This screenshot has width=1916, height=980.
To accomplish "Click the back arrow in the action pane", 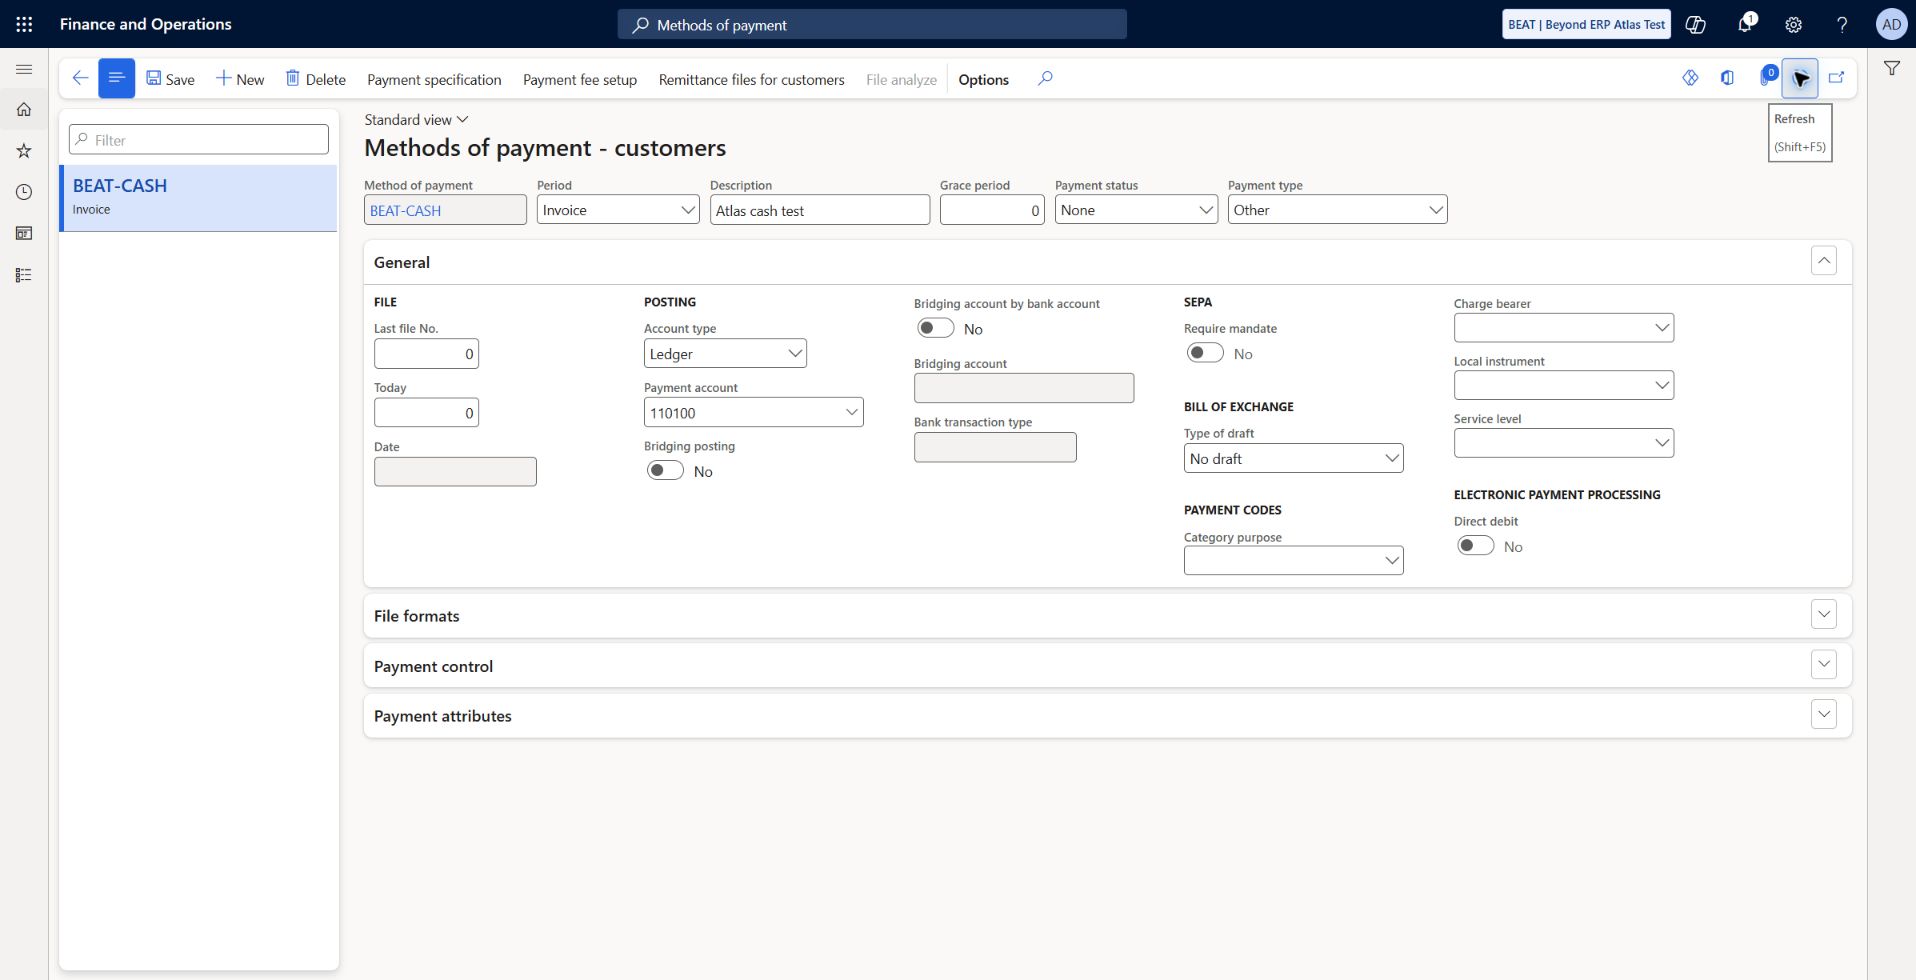I will click(80, 78).
